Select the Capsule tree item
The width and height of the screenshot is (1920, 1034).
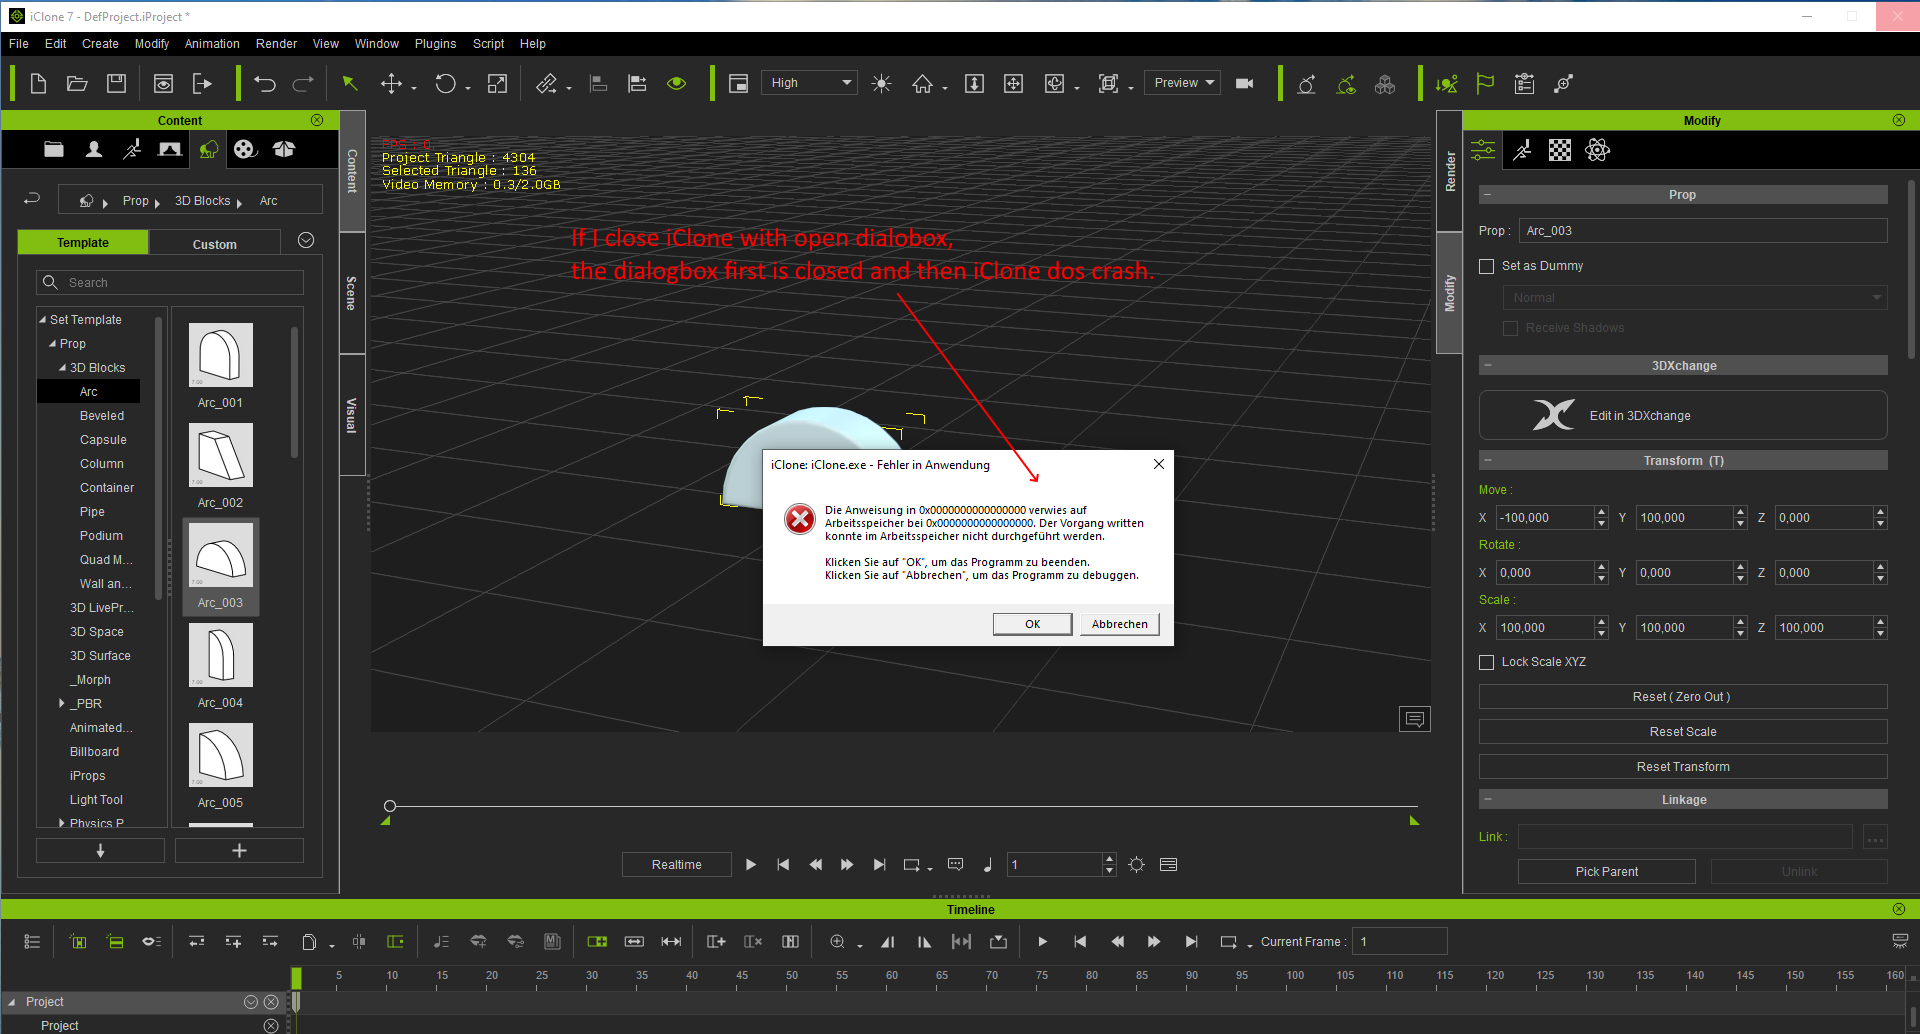click(x=103, y=440)
